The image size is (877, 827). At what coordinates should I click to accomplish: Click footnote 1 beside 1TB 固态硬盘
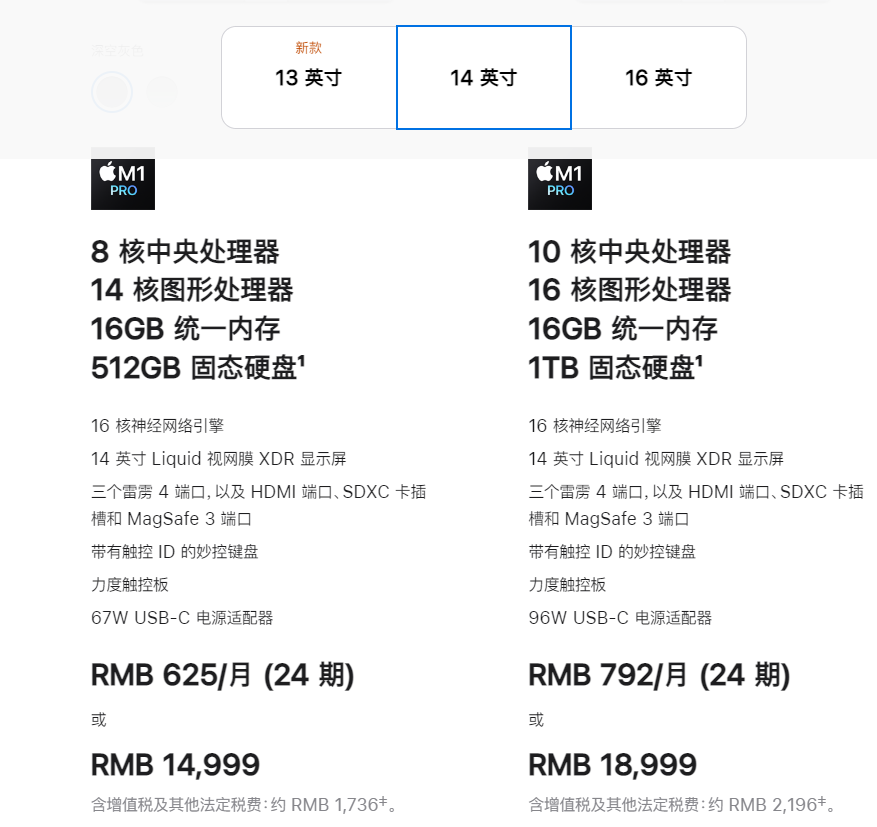(x=699, y=361)
